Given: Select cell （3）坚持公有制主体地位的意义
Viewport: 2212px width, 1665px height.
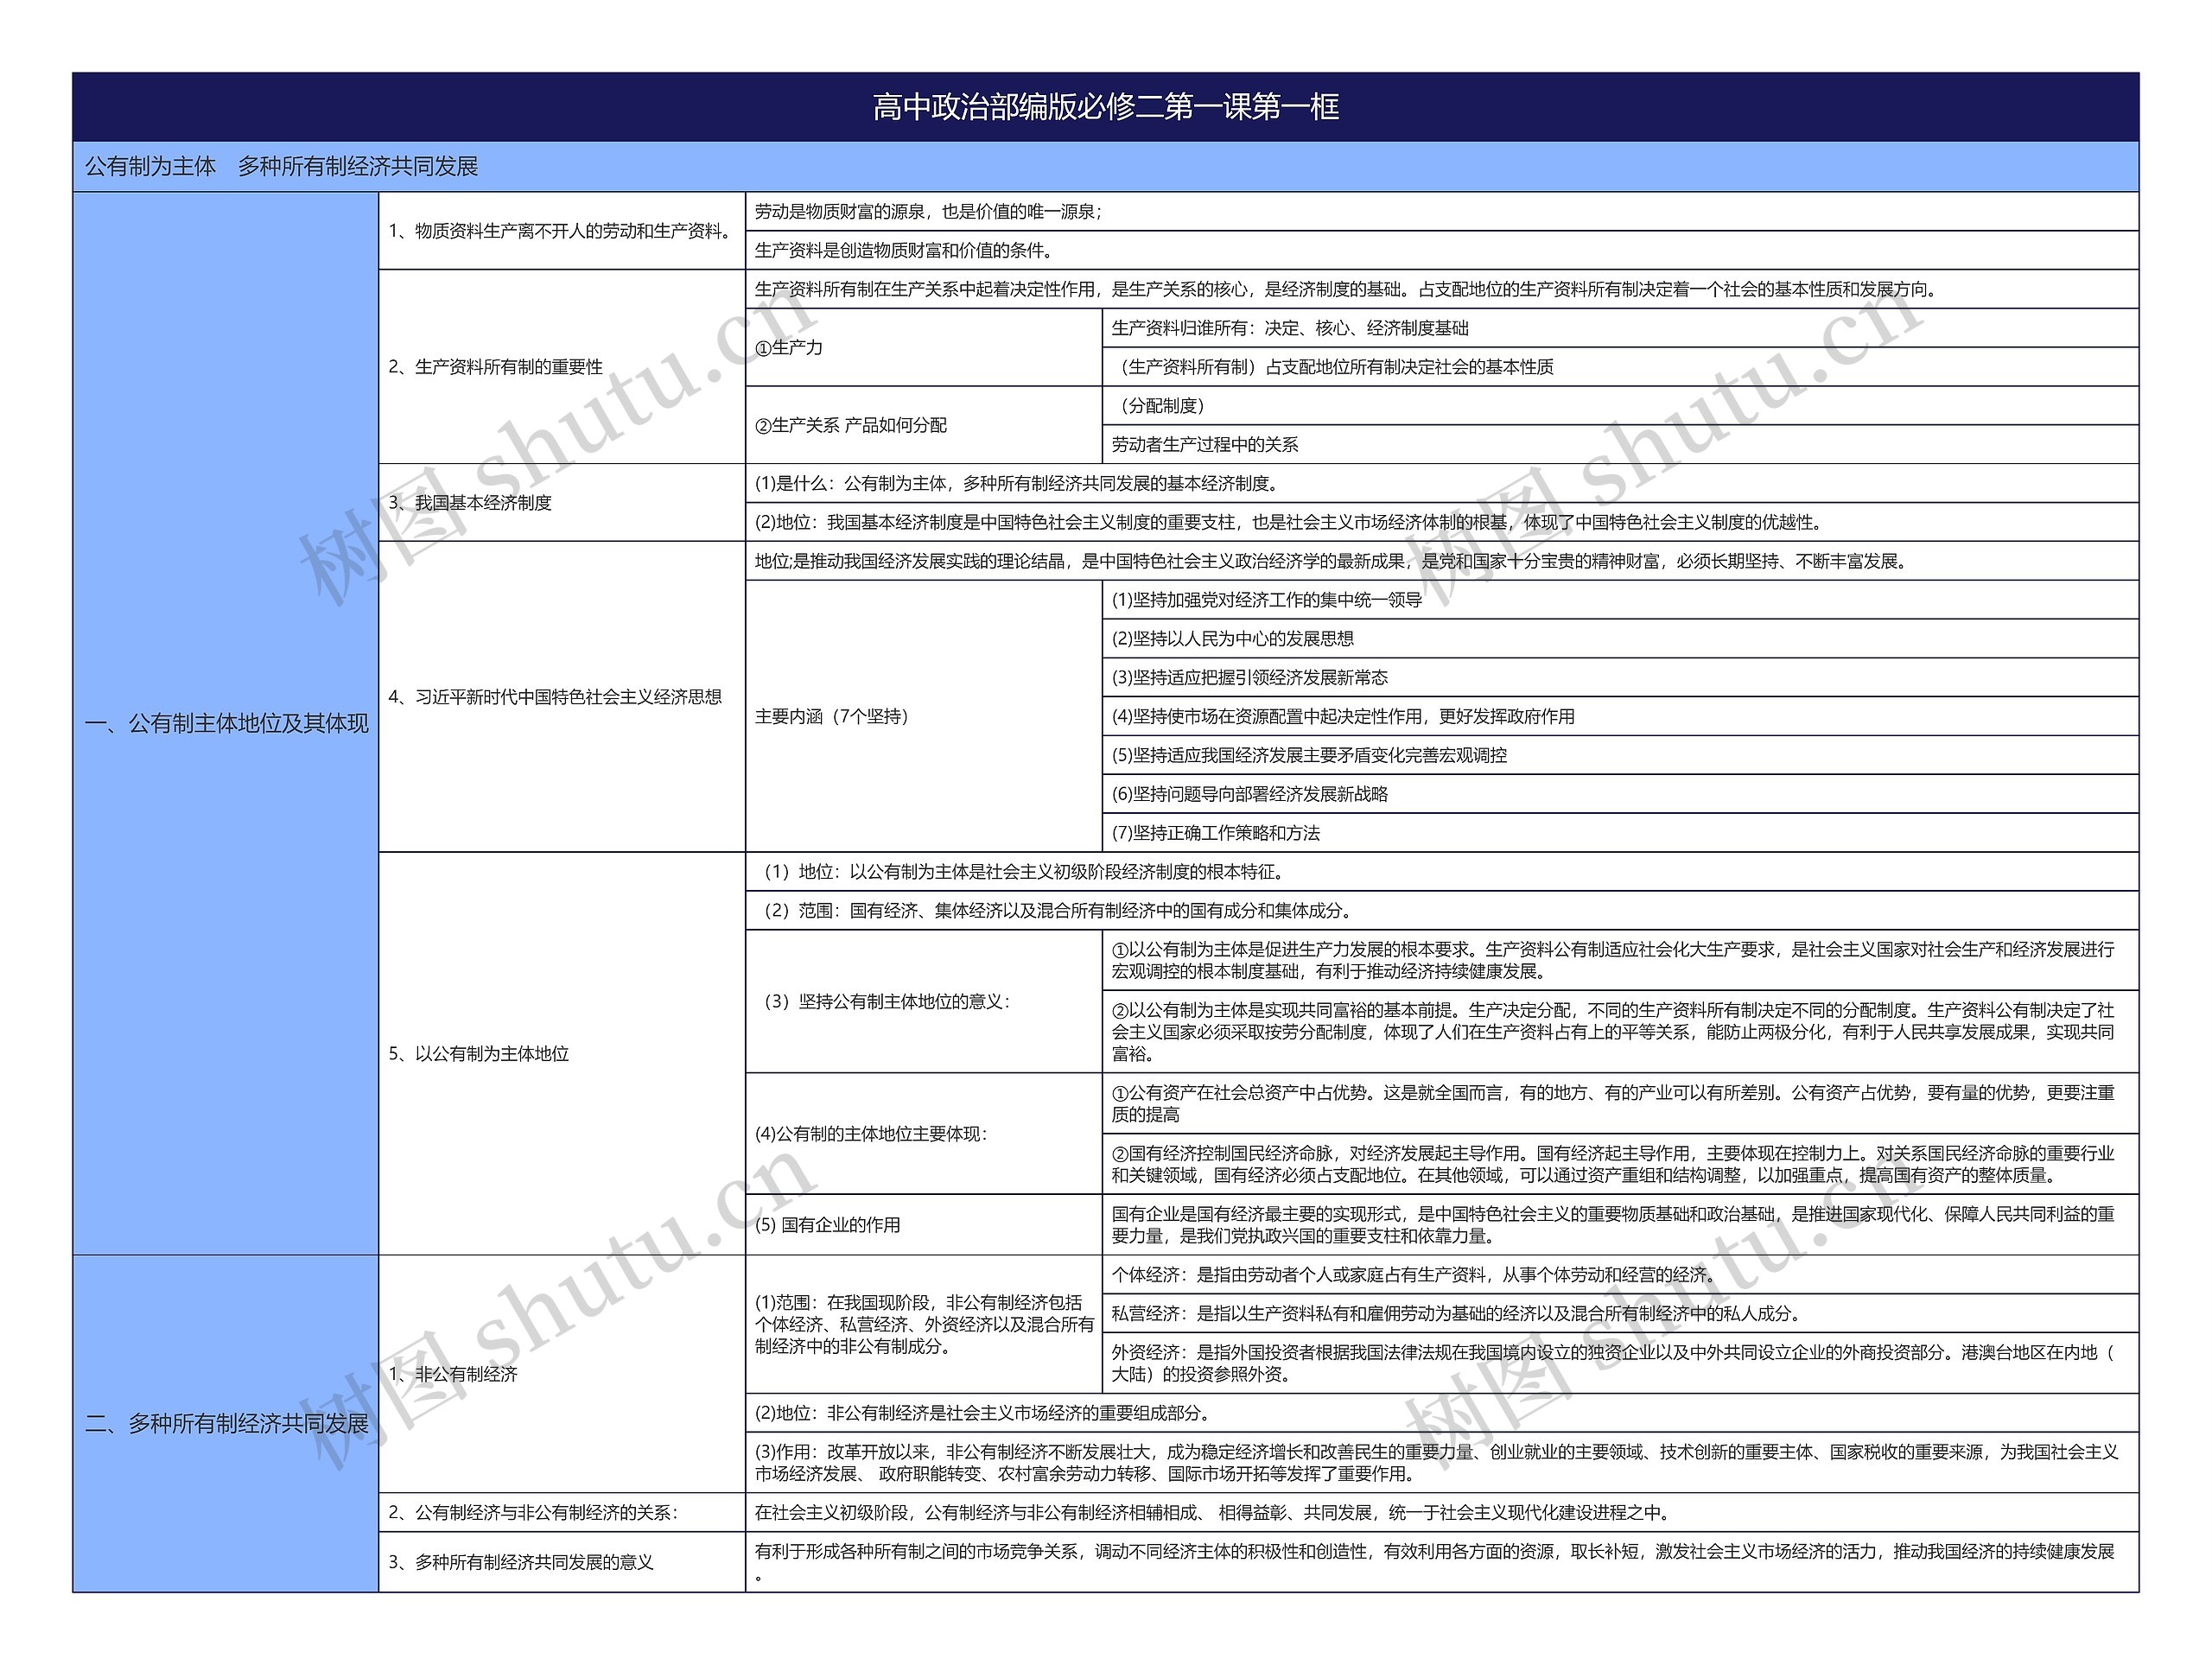Looking at the screenshot, I should point(924,1002).
